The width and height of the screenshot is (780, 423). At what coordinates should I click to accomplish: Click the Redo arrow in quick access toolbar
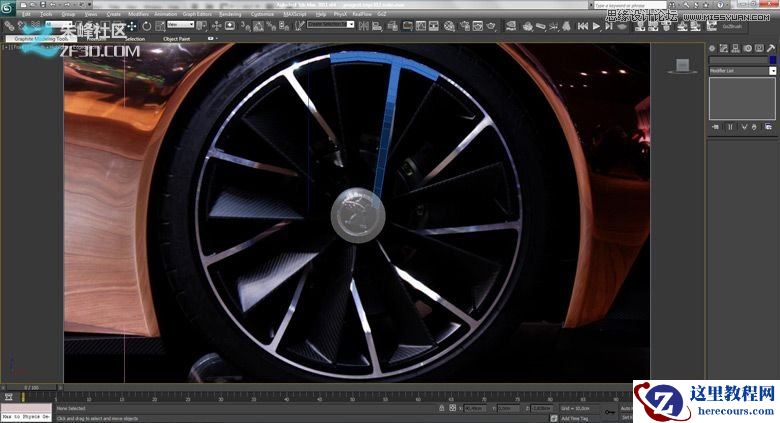[67, 4]
